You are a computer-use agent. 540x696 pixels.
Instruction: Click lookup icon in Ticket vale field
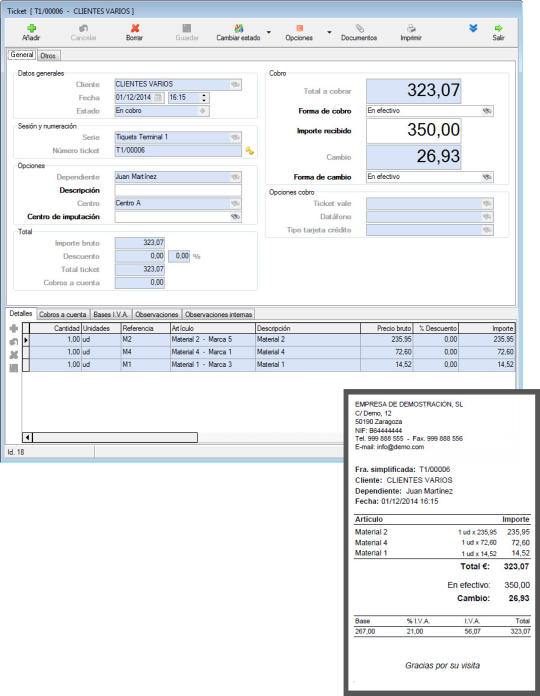(487, 203)
